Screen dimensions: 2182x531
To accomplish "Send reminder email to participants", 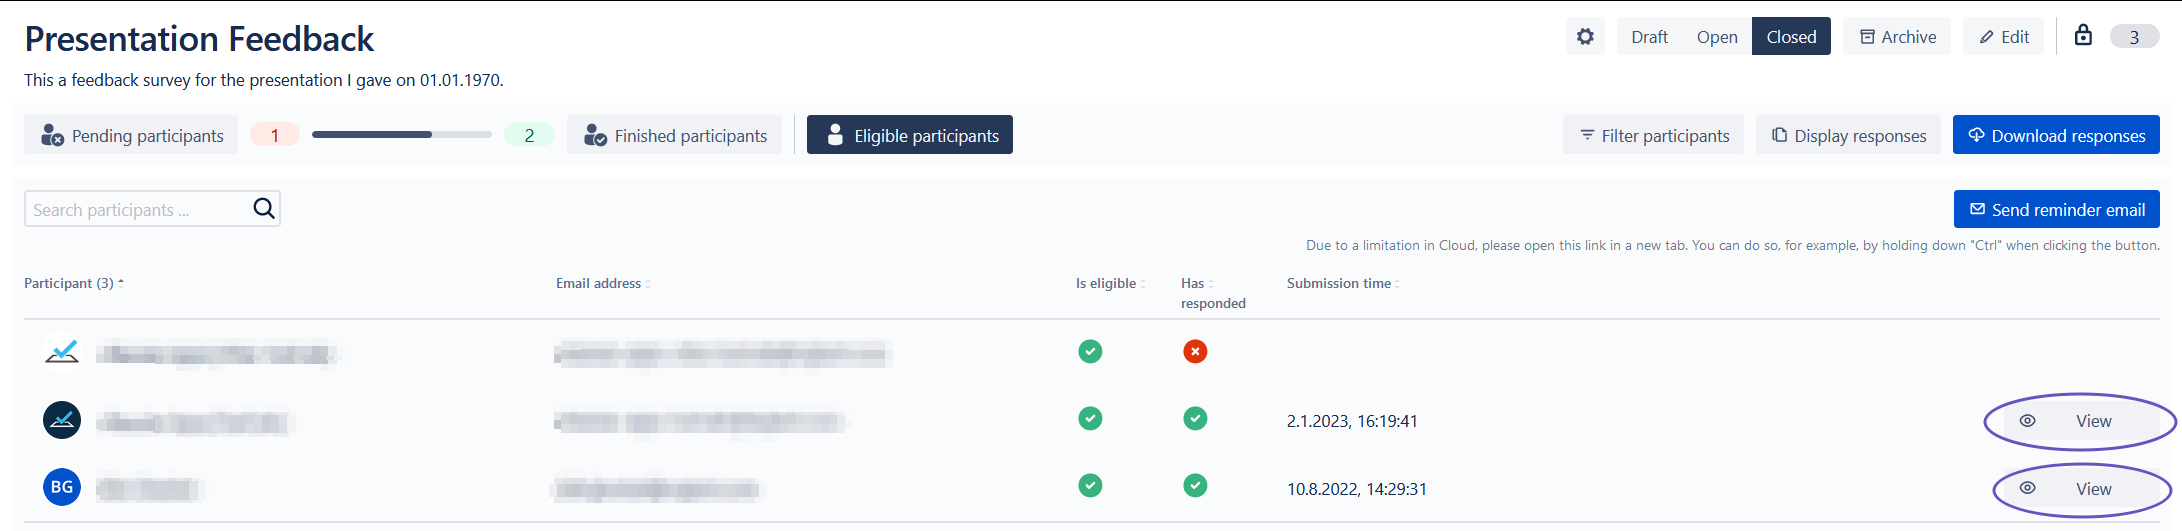I will (2056, 209).
